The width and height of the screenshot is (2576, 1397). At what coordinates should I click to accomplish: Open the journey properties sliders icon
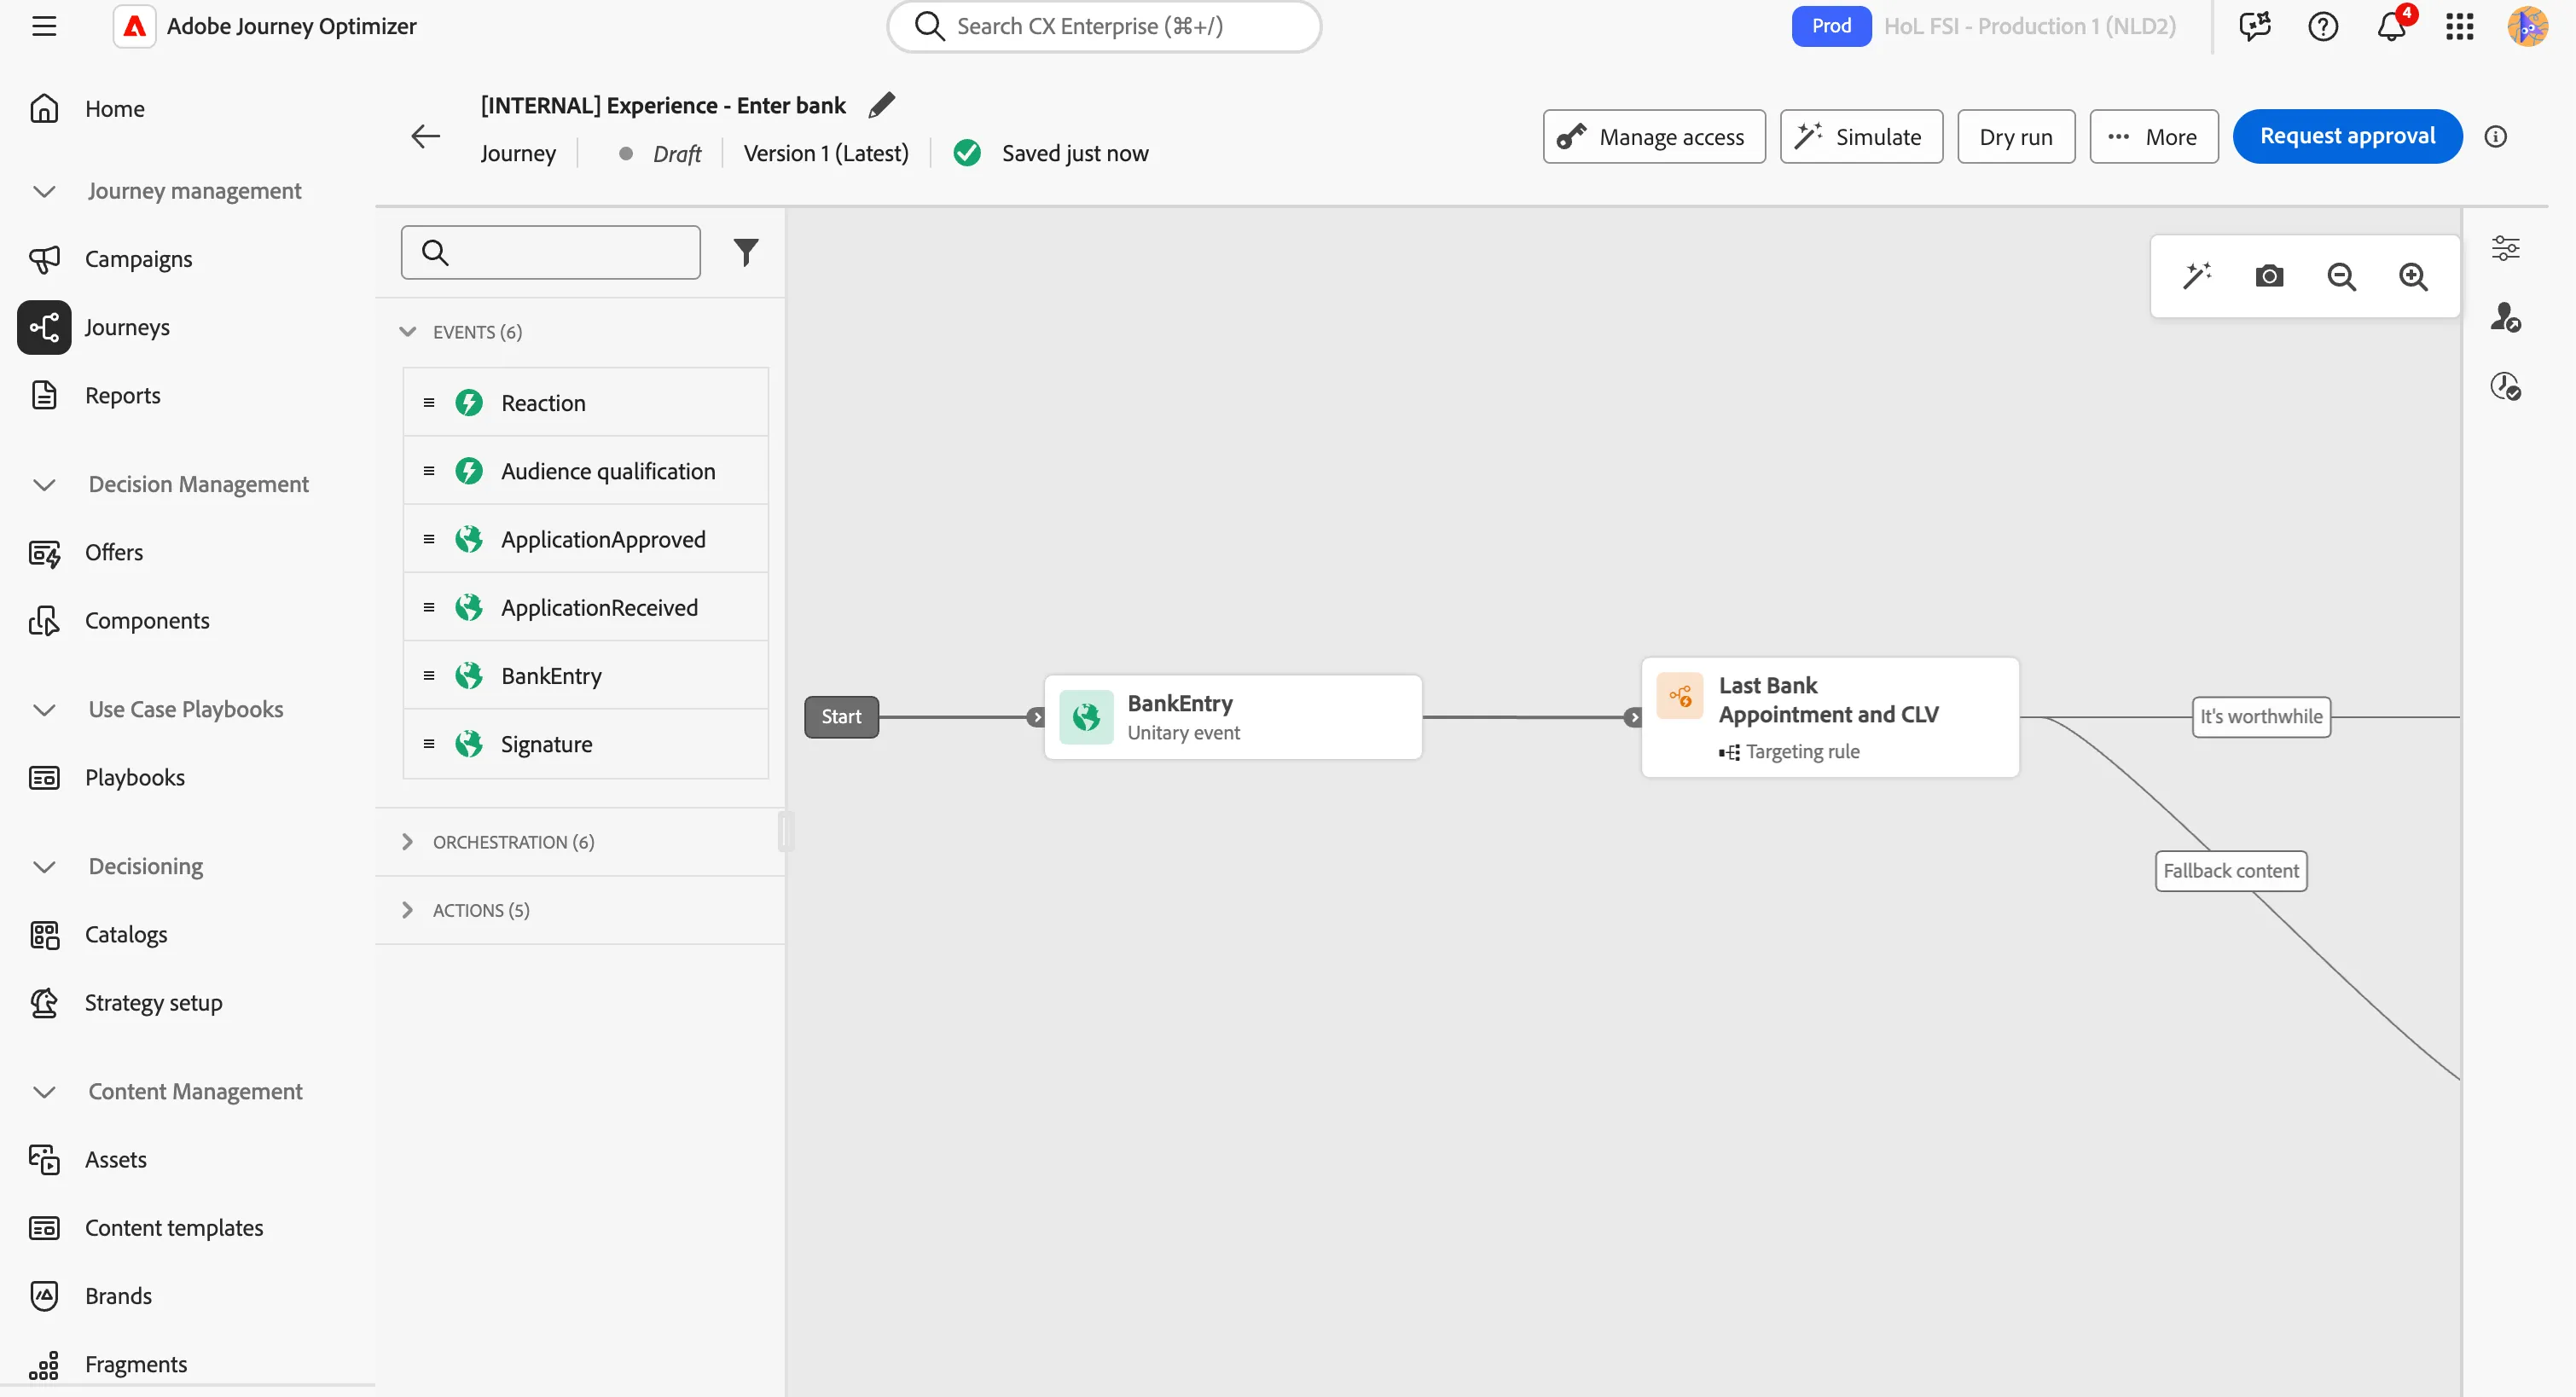[x=2505, y=248]
